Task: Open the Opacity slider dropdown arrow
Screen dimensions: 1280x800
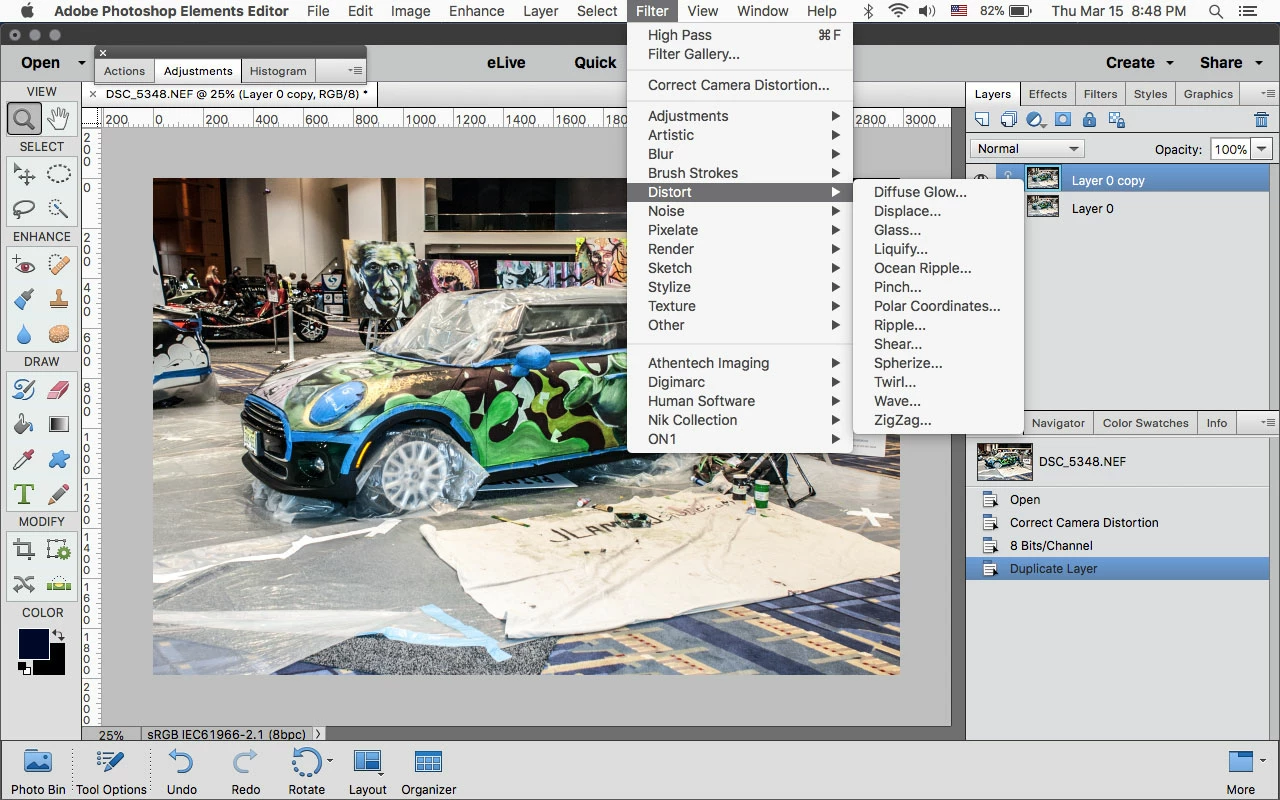Action: pyautogui.click(x=1262, y=149)
